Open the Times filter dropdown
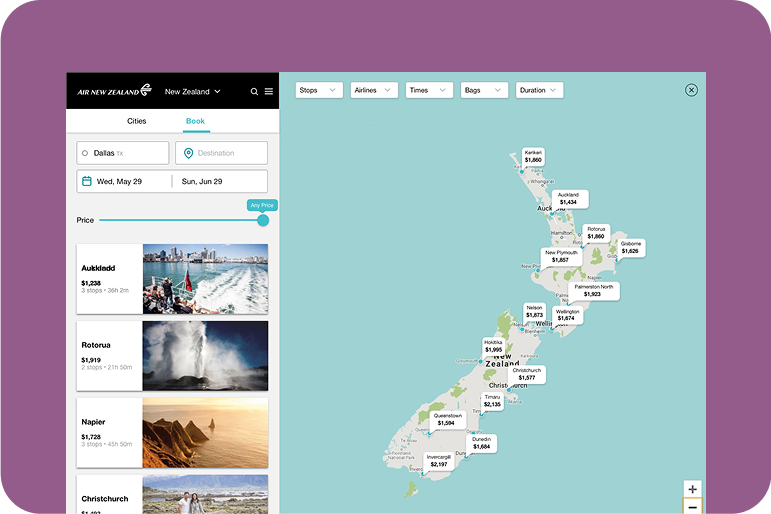The image size is (771, 514). pyautogui.click(x=429, y=90)
